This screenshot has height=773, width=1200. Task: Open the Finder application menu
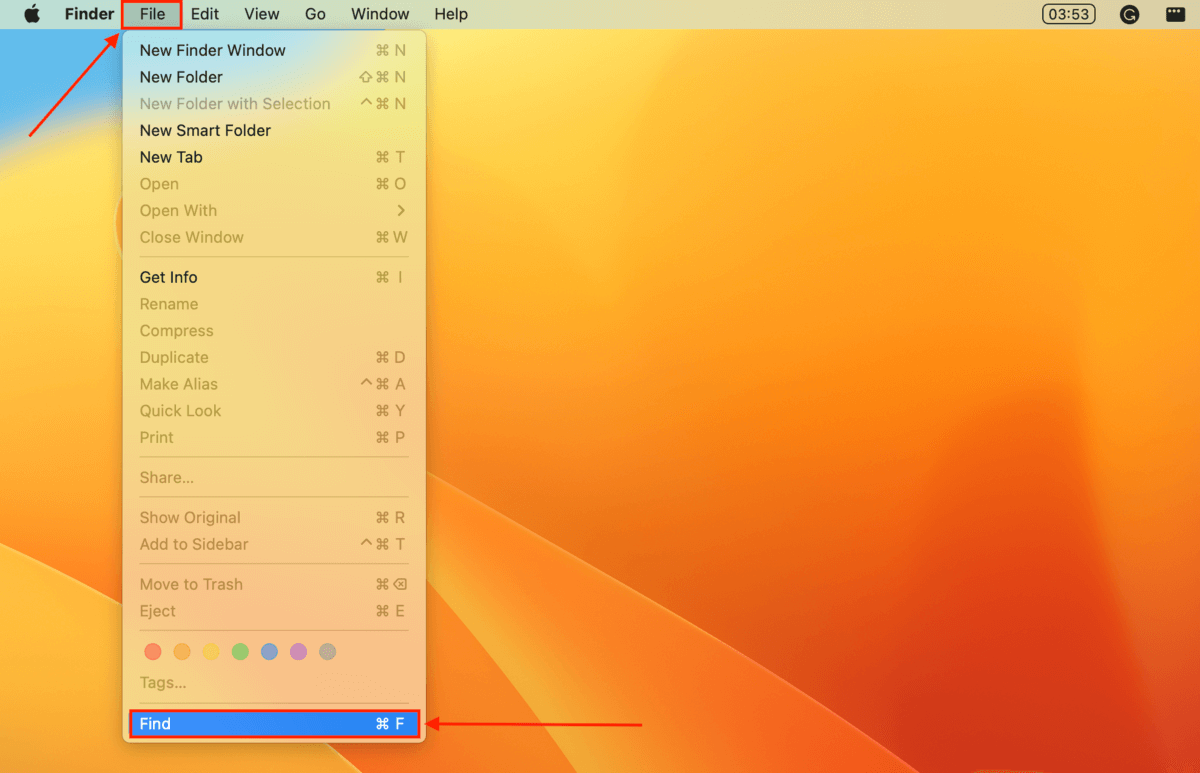click(x=90, y=14)
